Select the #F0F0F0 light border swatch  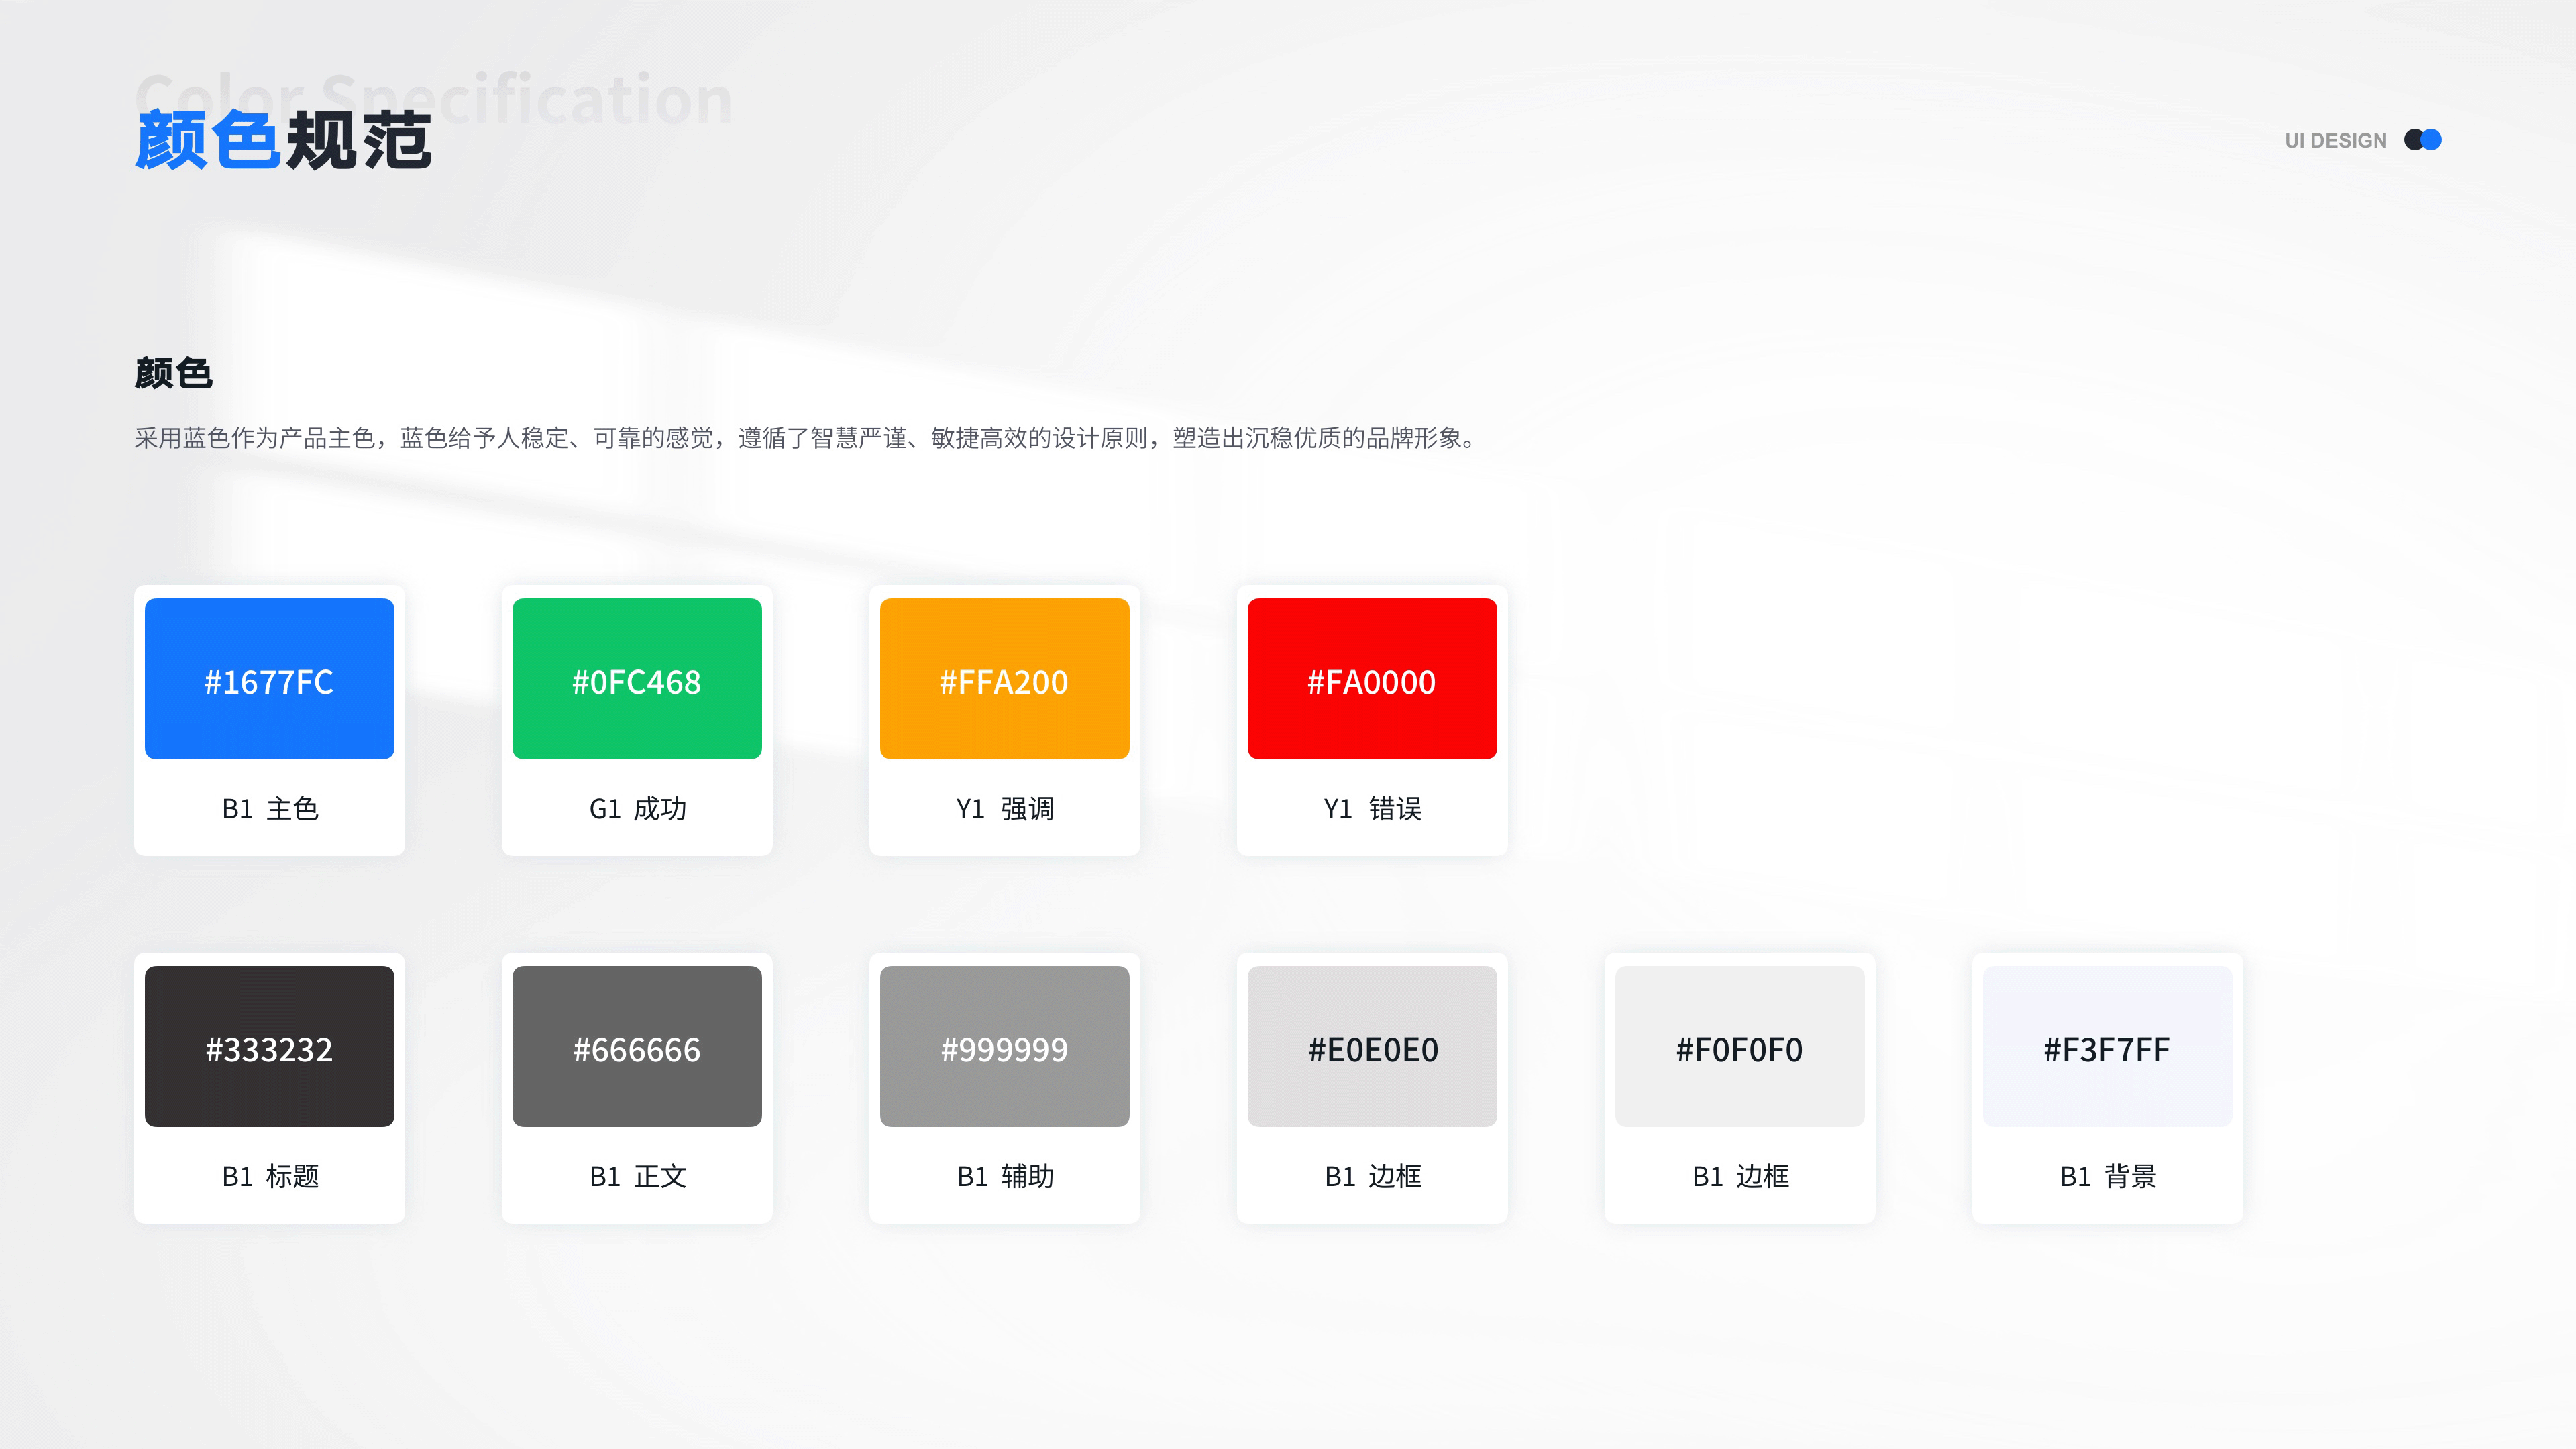pos(1739,1046)
